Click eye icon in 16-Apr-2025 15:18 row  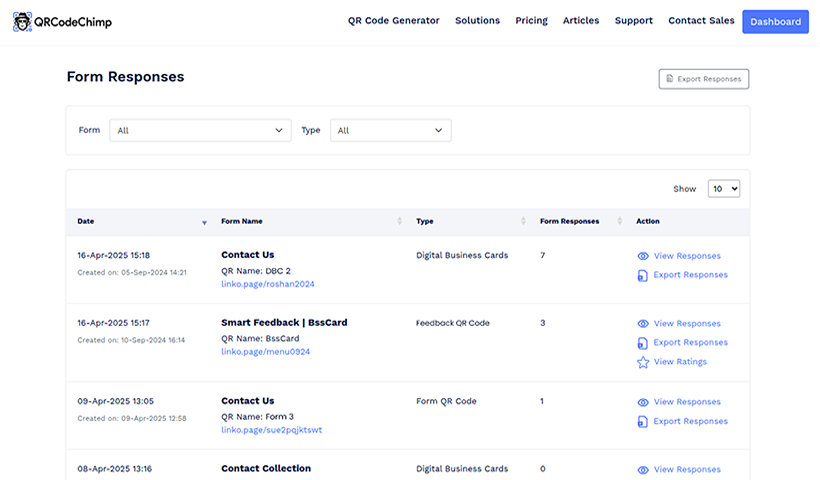point(643,256)
